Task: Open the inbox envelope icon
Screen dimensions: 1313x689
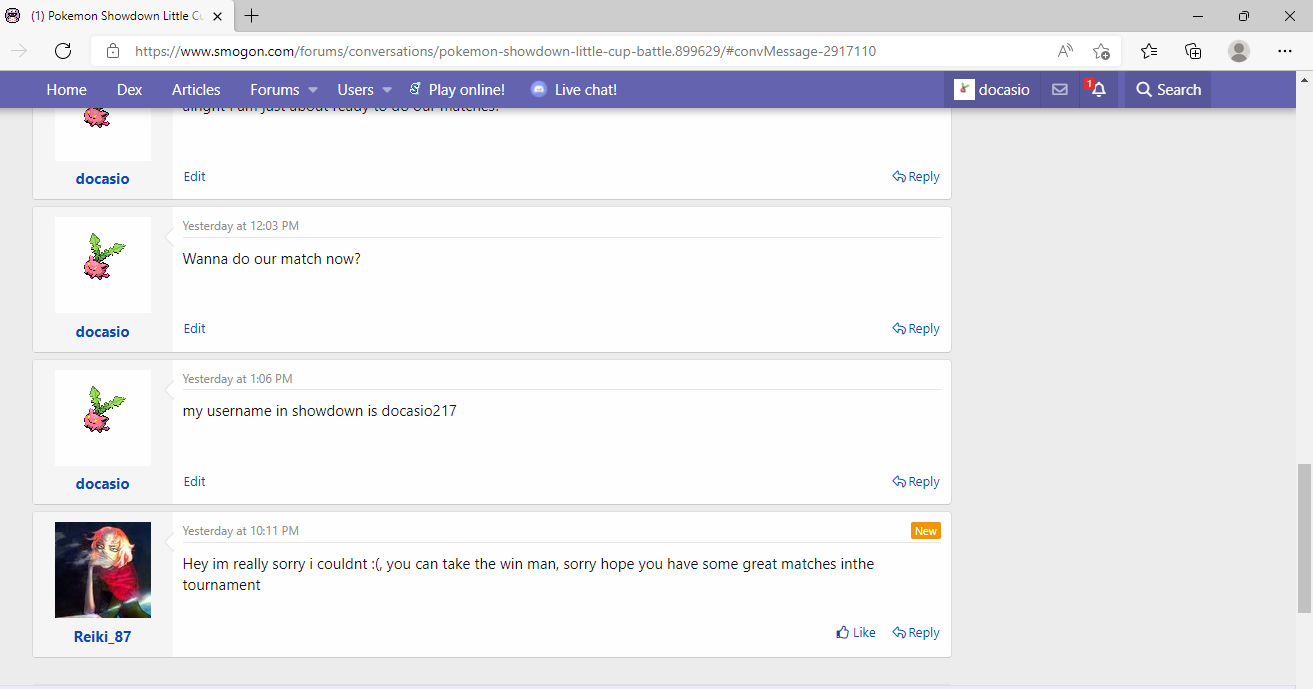Action: click(x=1060, y=90)
